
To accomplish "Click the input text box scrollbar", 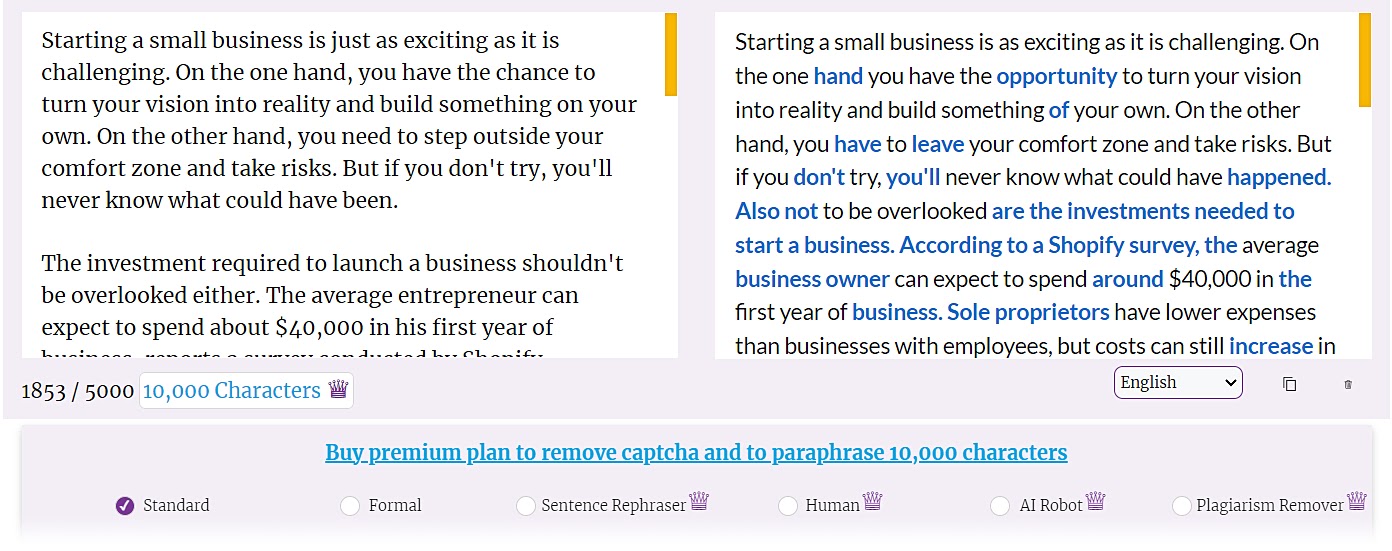I will [671, 55].
